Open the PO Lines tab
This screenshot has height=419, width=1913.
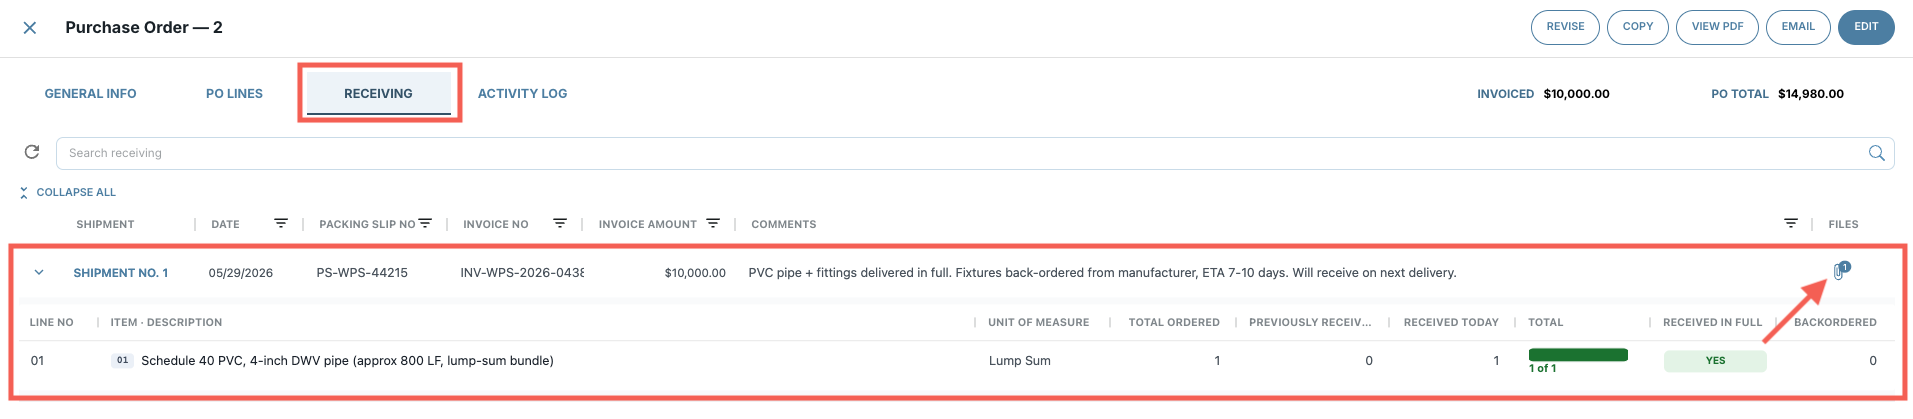[x=234, y=94]
